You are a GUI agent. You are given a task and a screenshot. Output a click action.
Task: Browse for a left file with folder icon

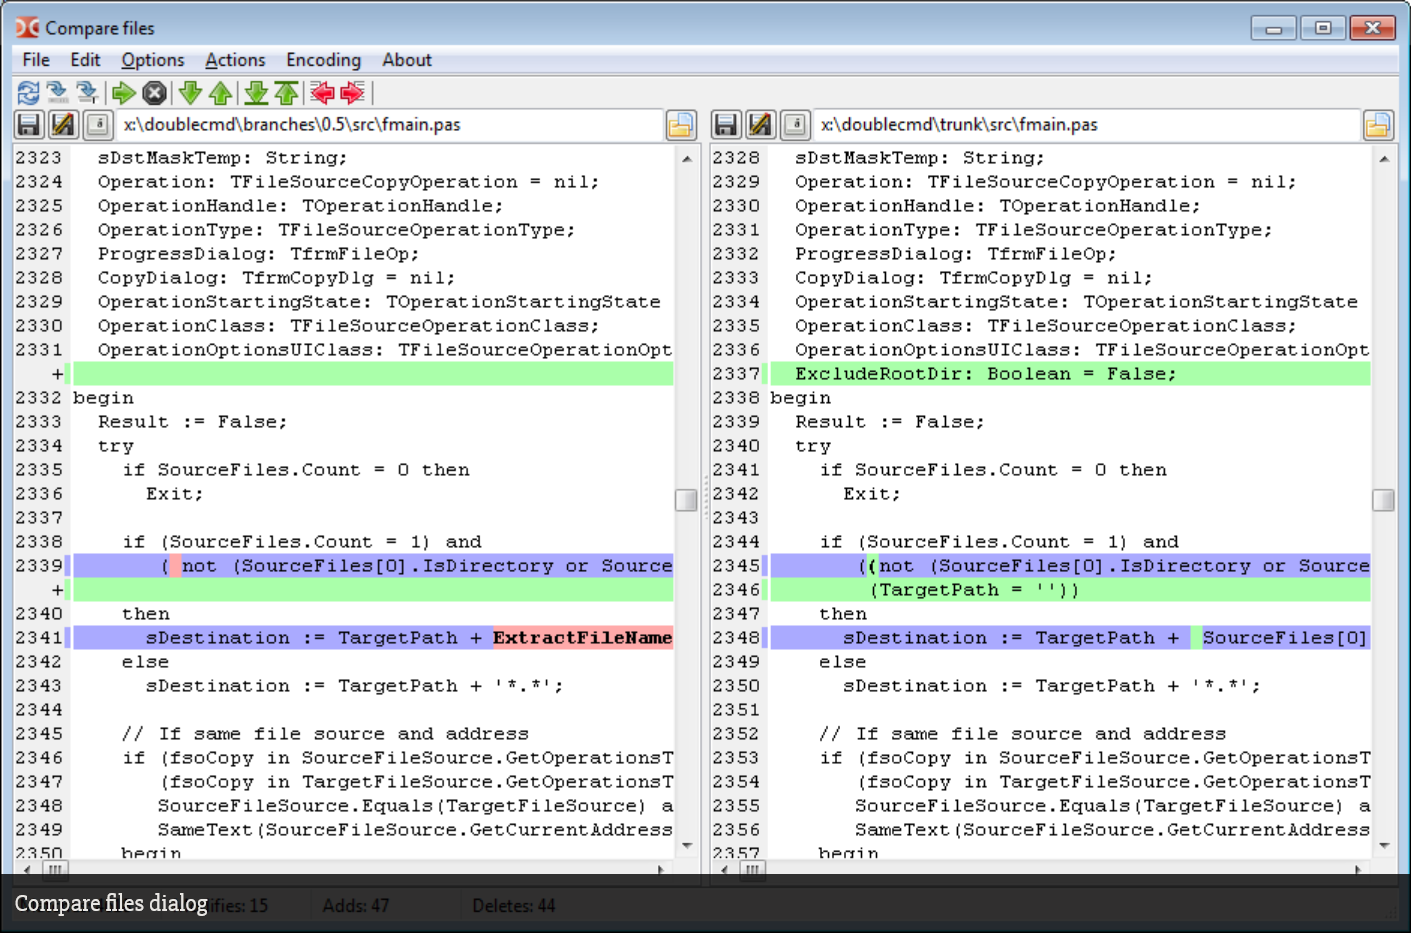(x=680, y=125)
